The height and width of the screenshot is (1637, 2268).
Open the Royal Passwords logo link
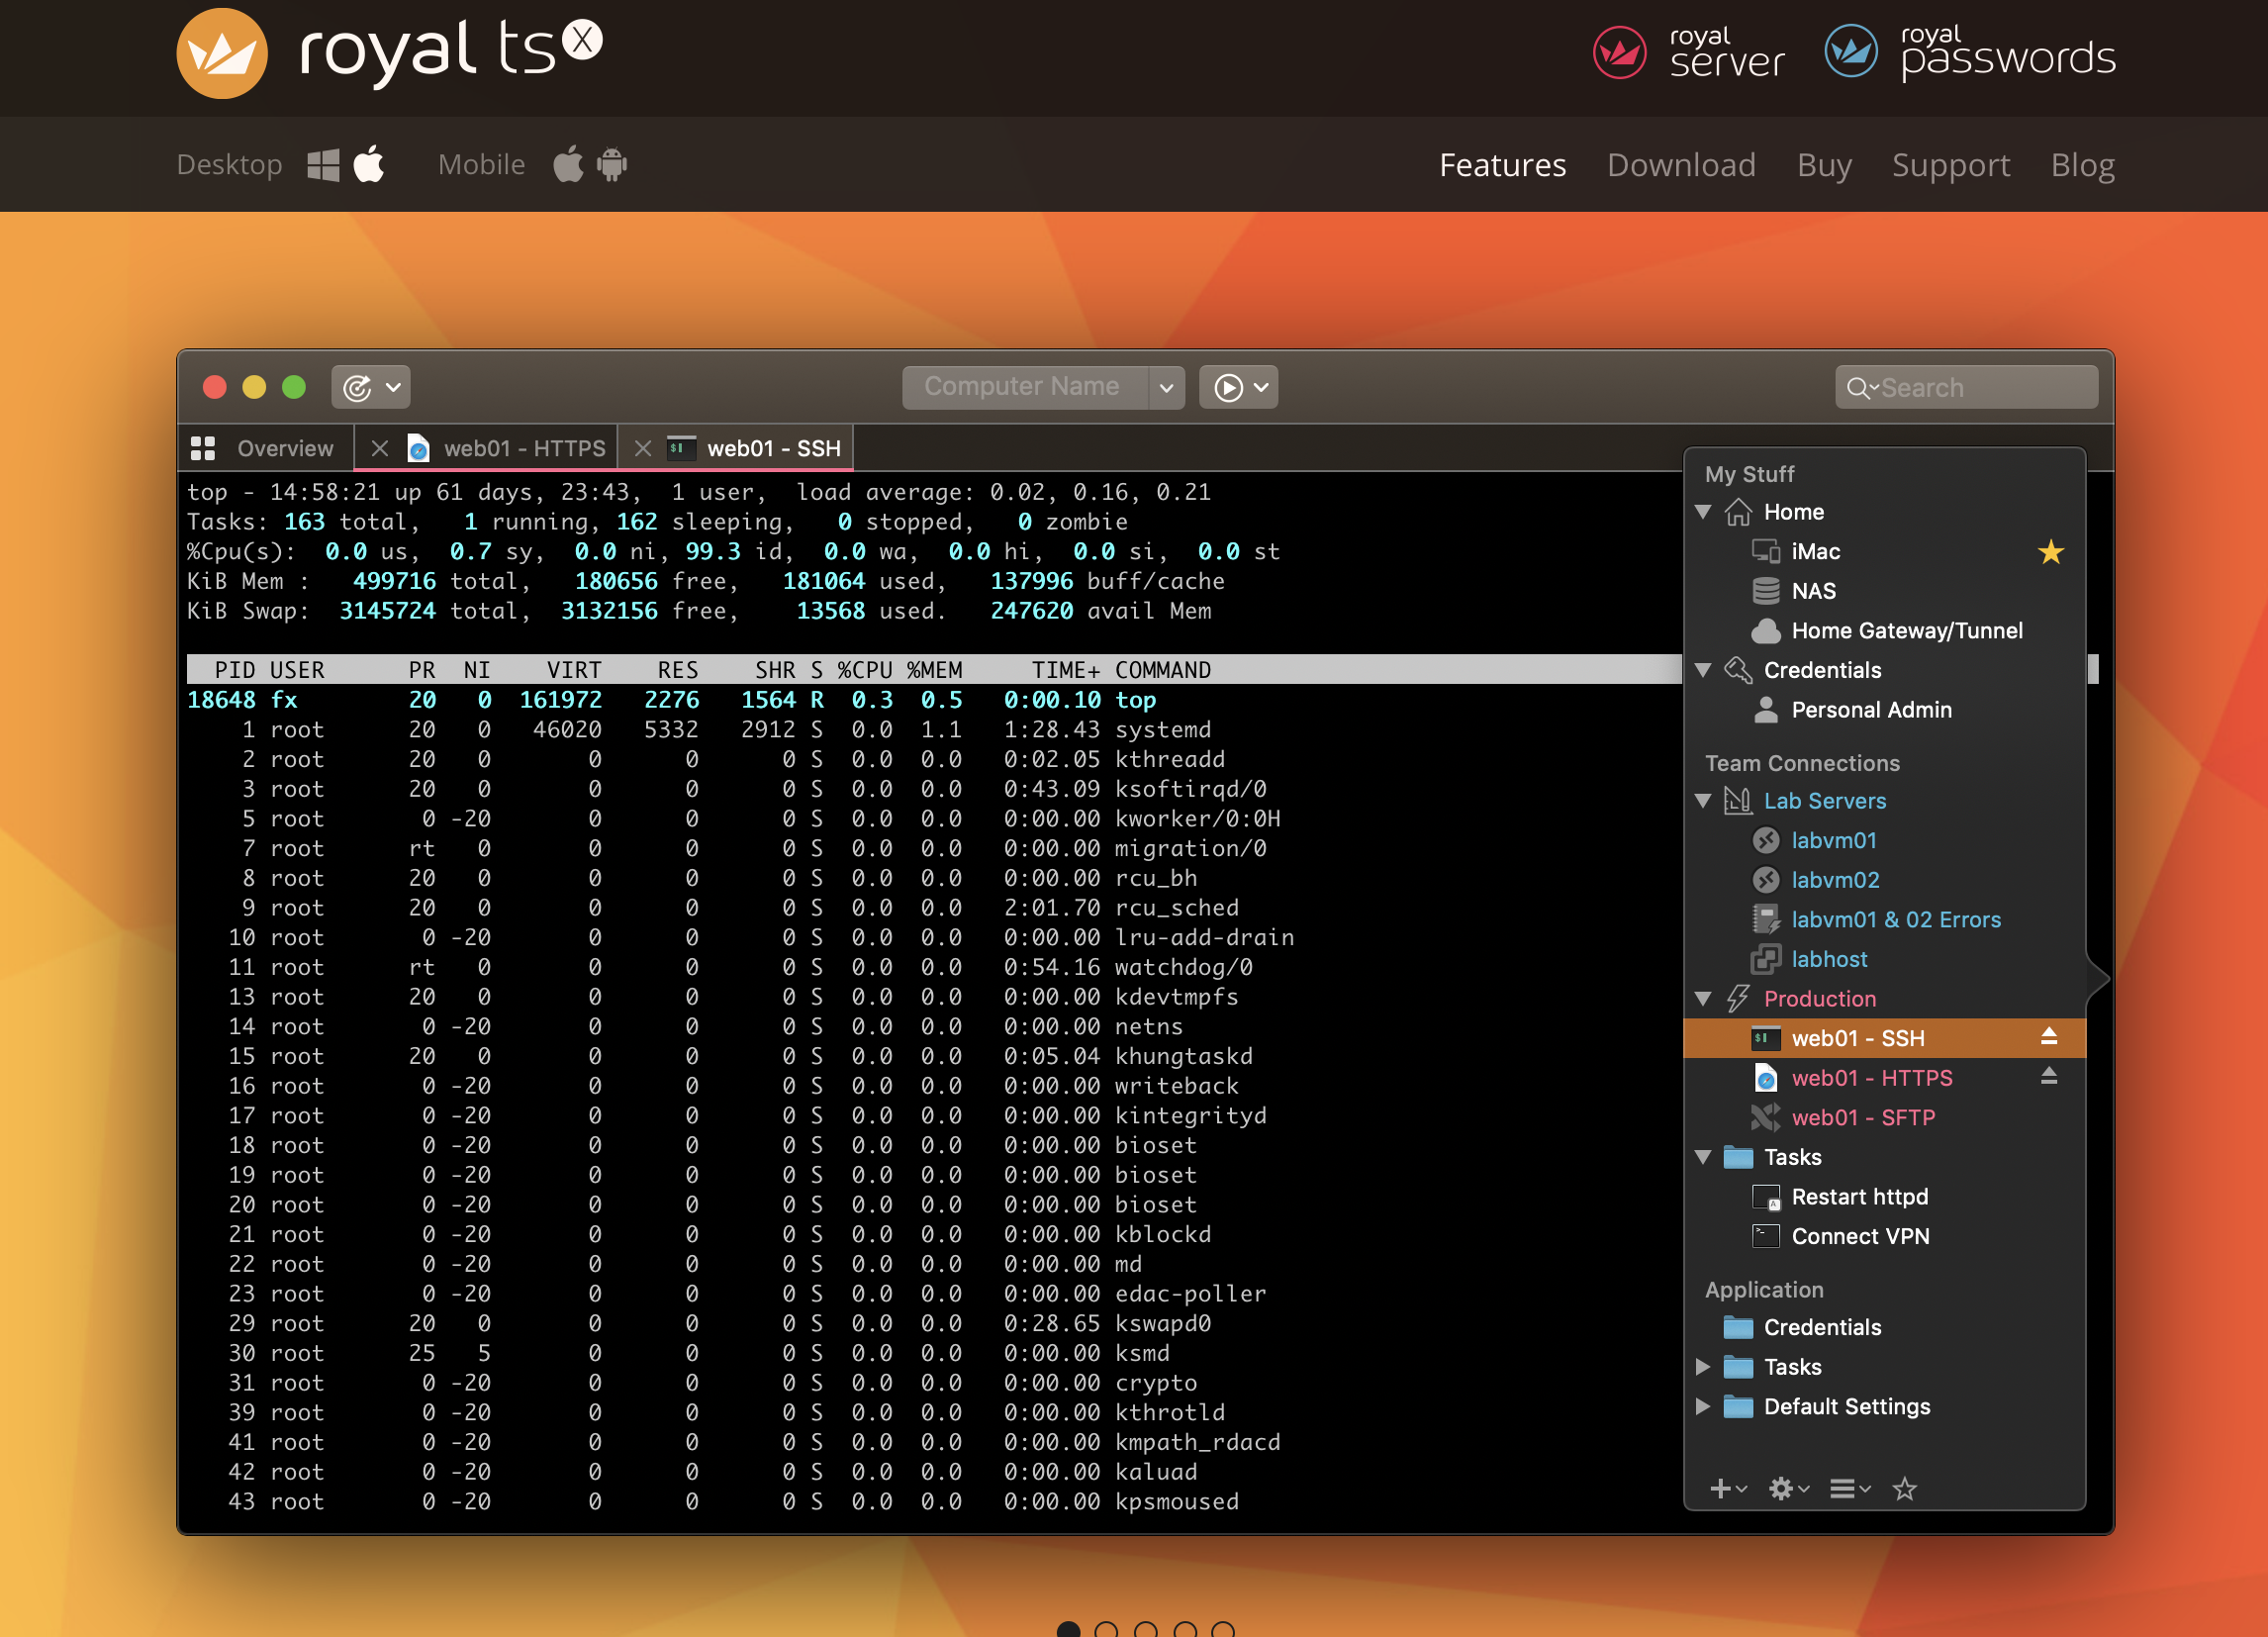1970,52
